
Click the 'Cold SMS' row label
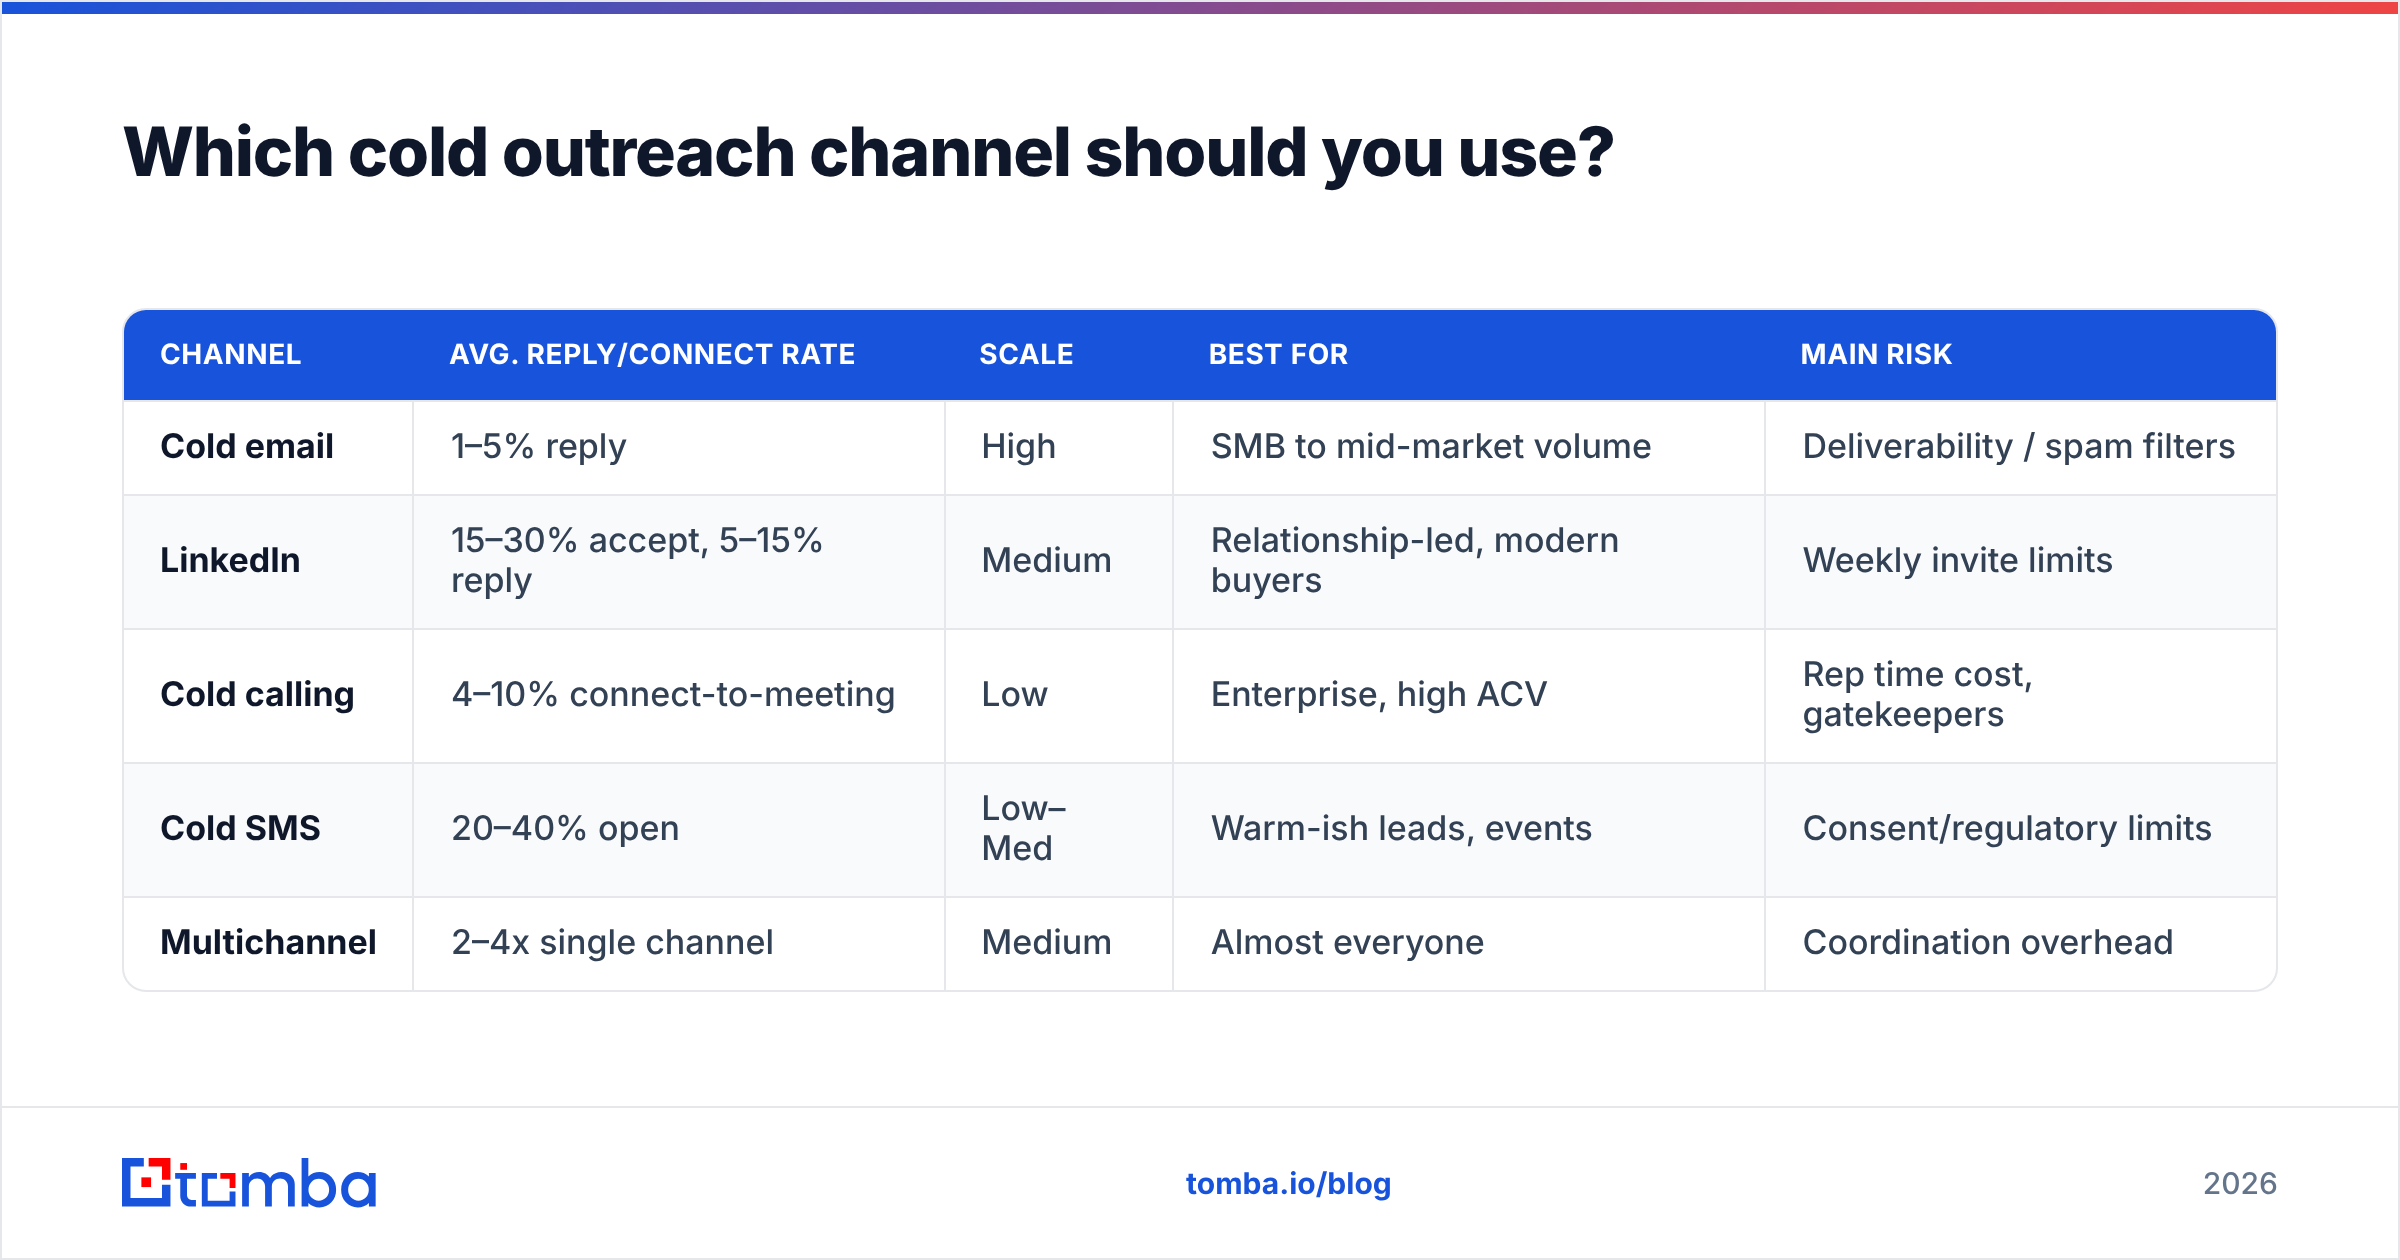tap(240, 828)
